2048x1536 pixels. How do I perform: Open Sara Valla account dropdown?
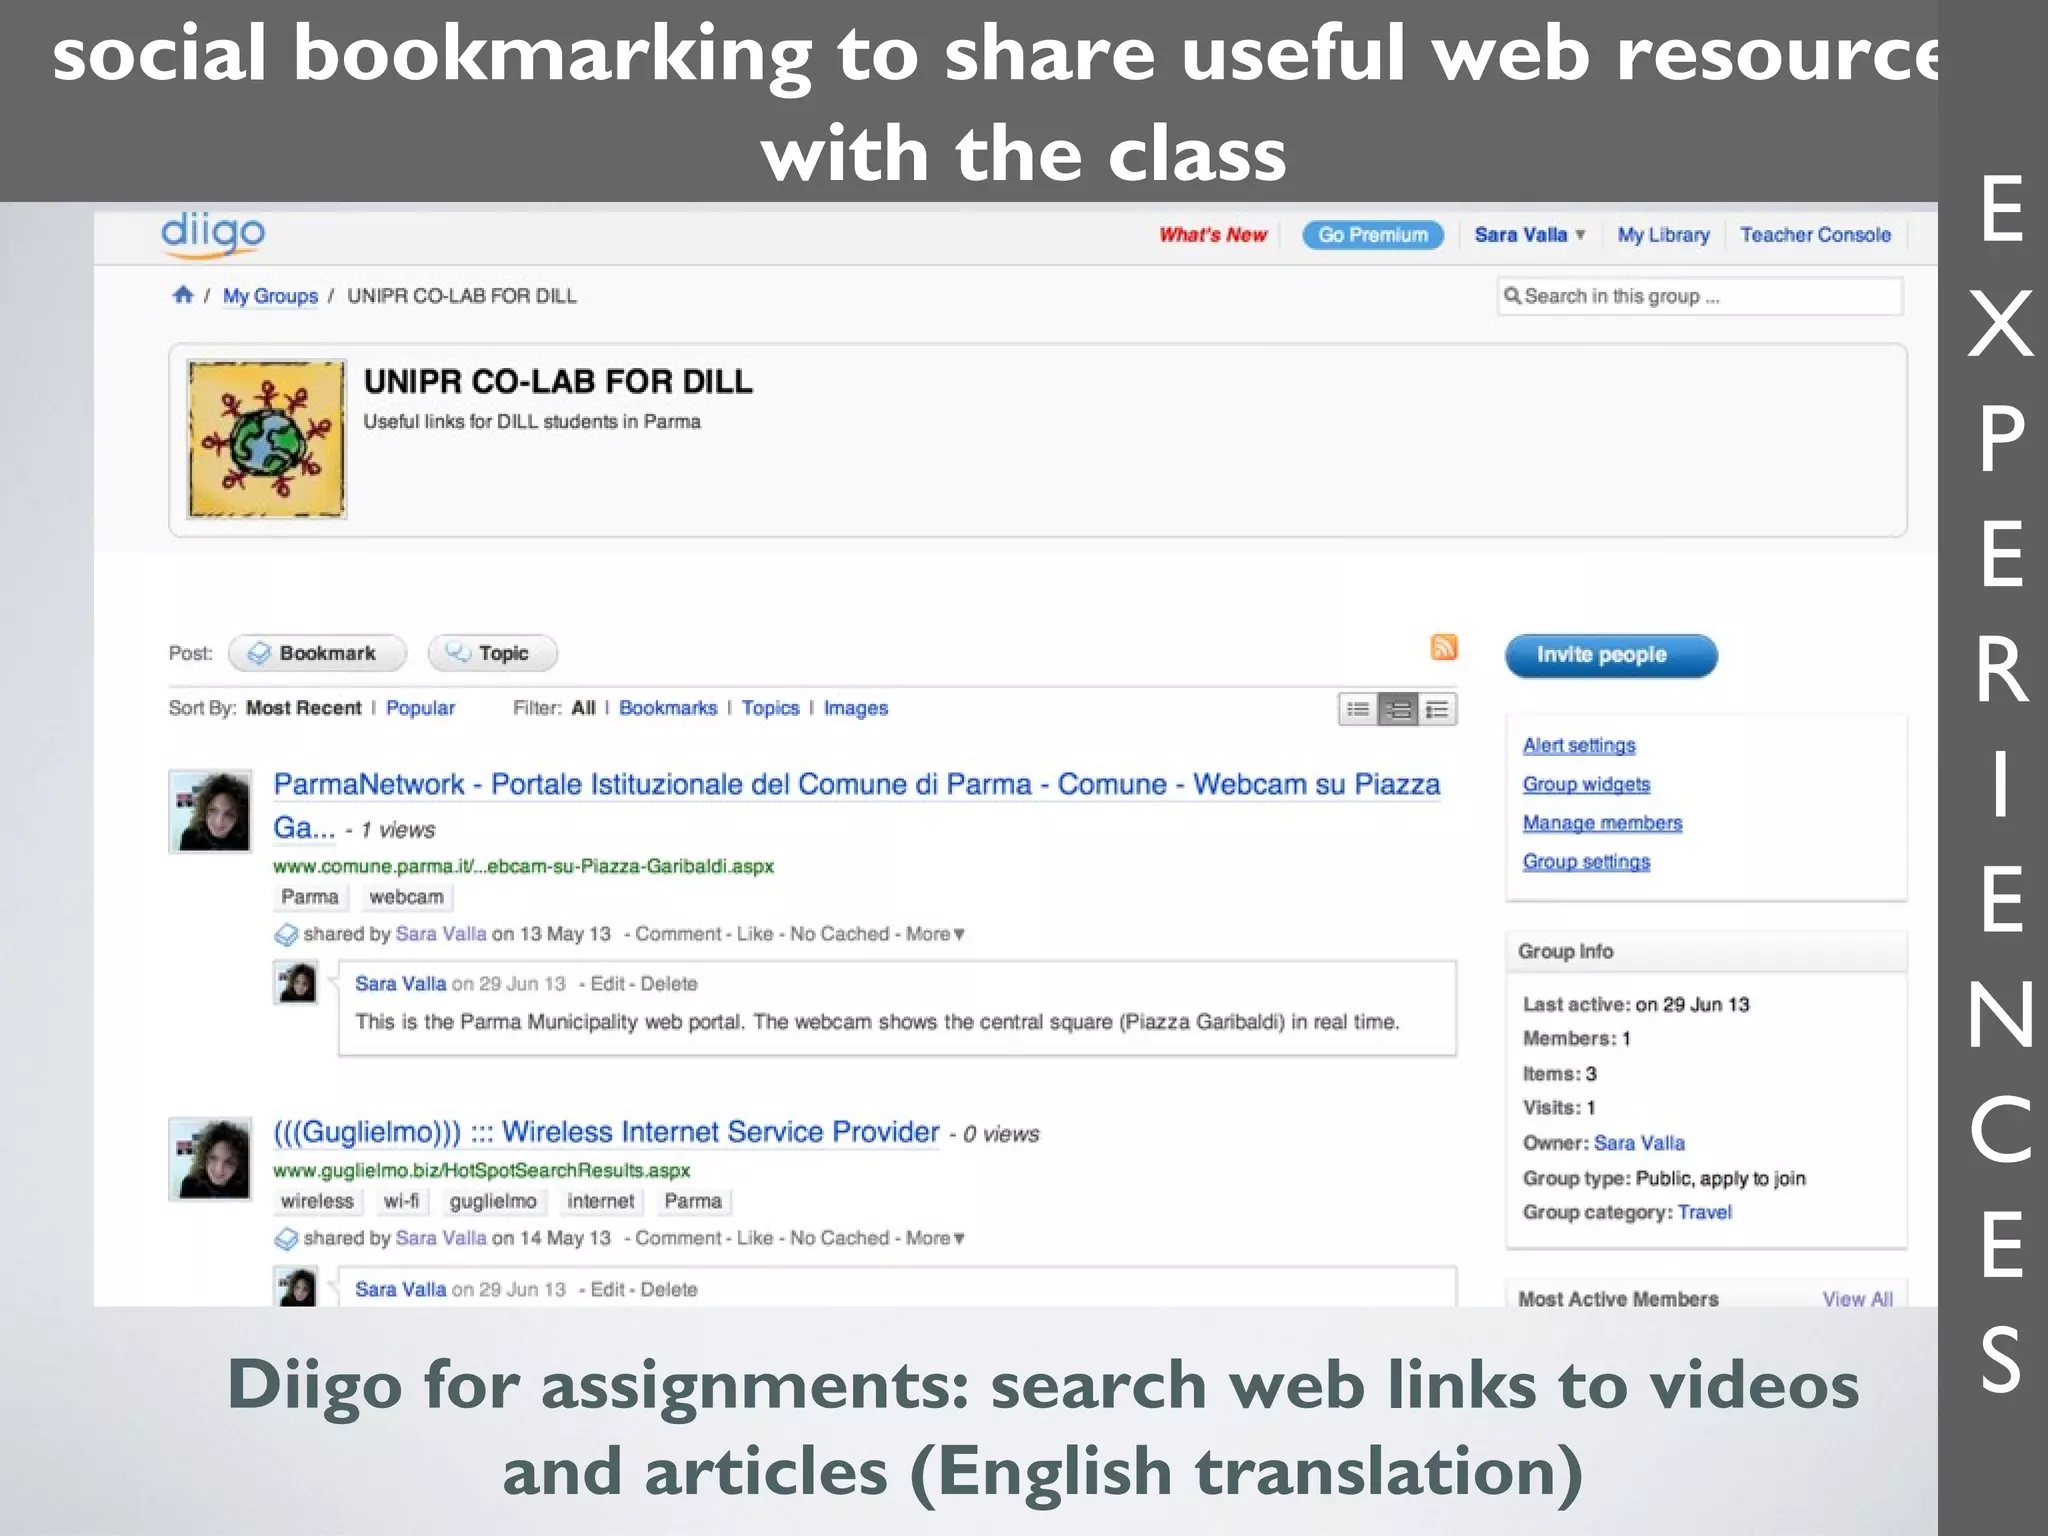pos(1530,235)
